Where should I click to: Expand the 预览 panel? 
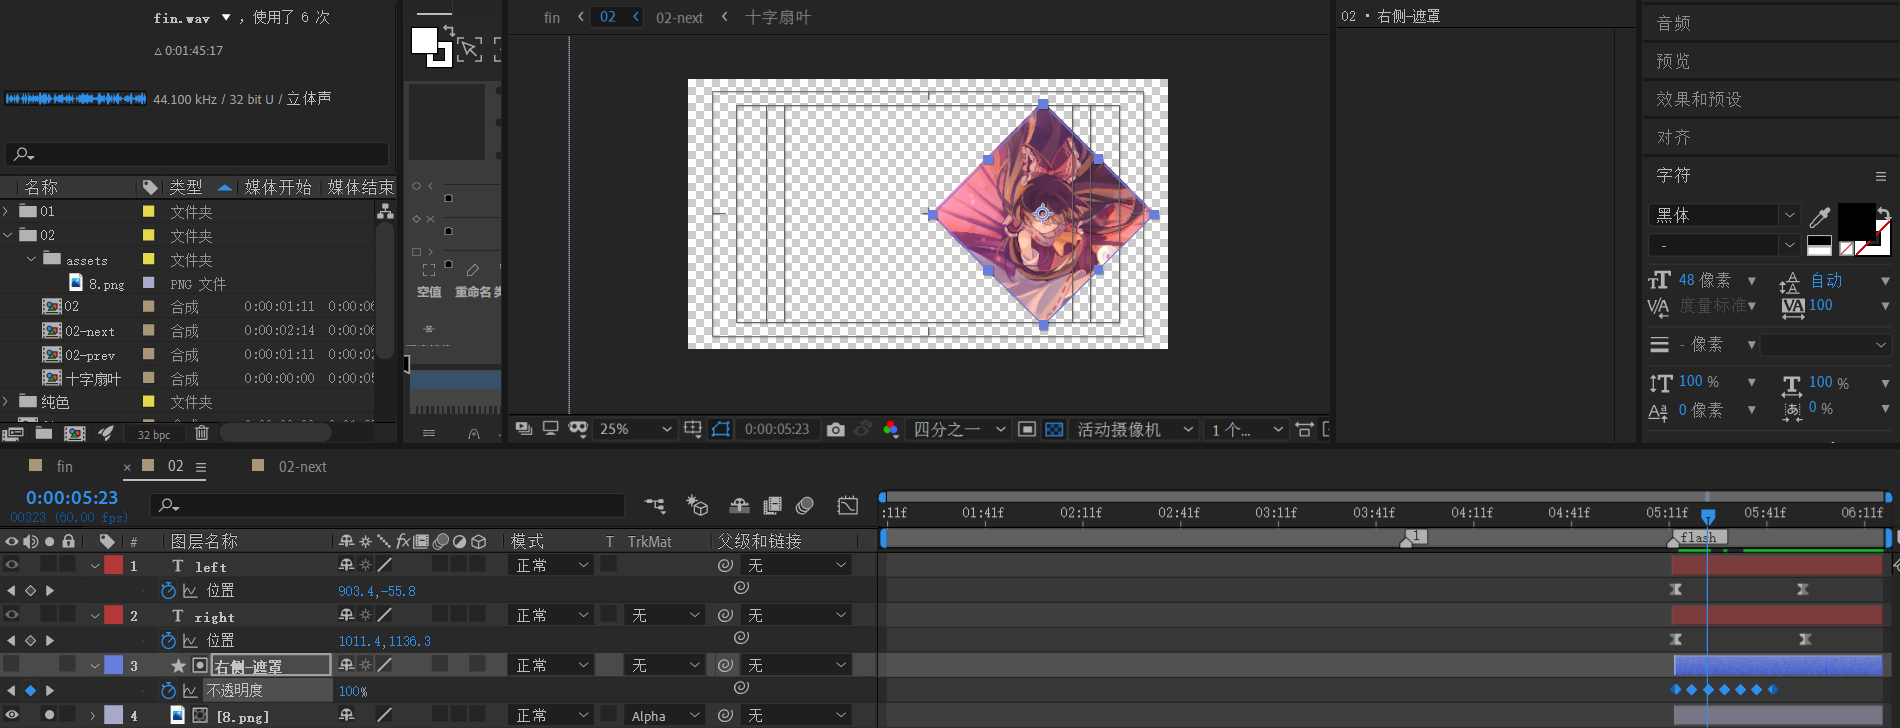pyautogui.click(x=1673, y=61)
